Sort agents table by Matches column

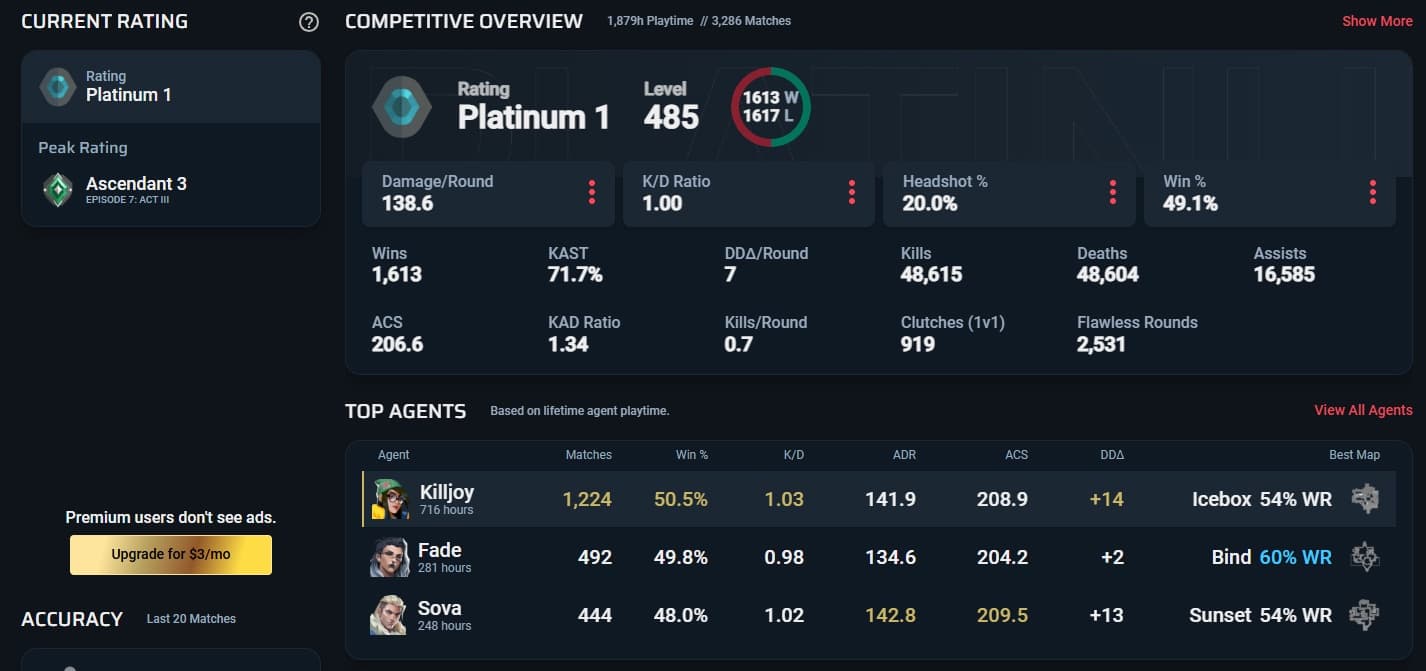588,455
